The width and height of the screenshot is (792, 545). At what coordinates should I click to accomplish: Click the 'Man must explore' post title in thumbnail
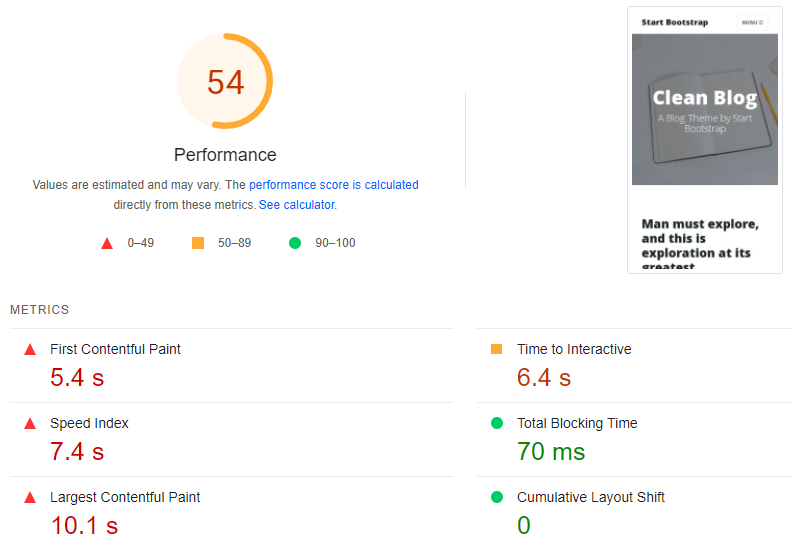(700, 244)
